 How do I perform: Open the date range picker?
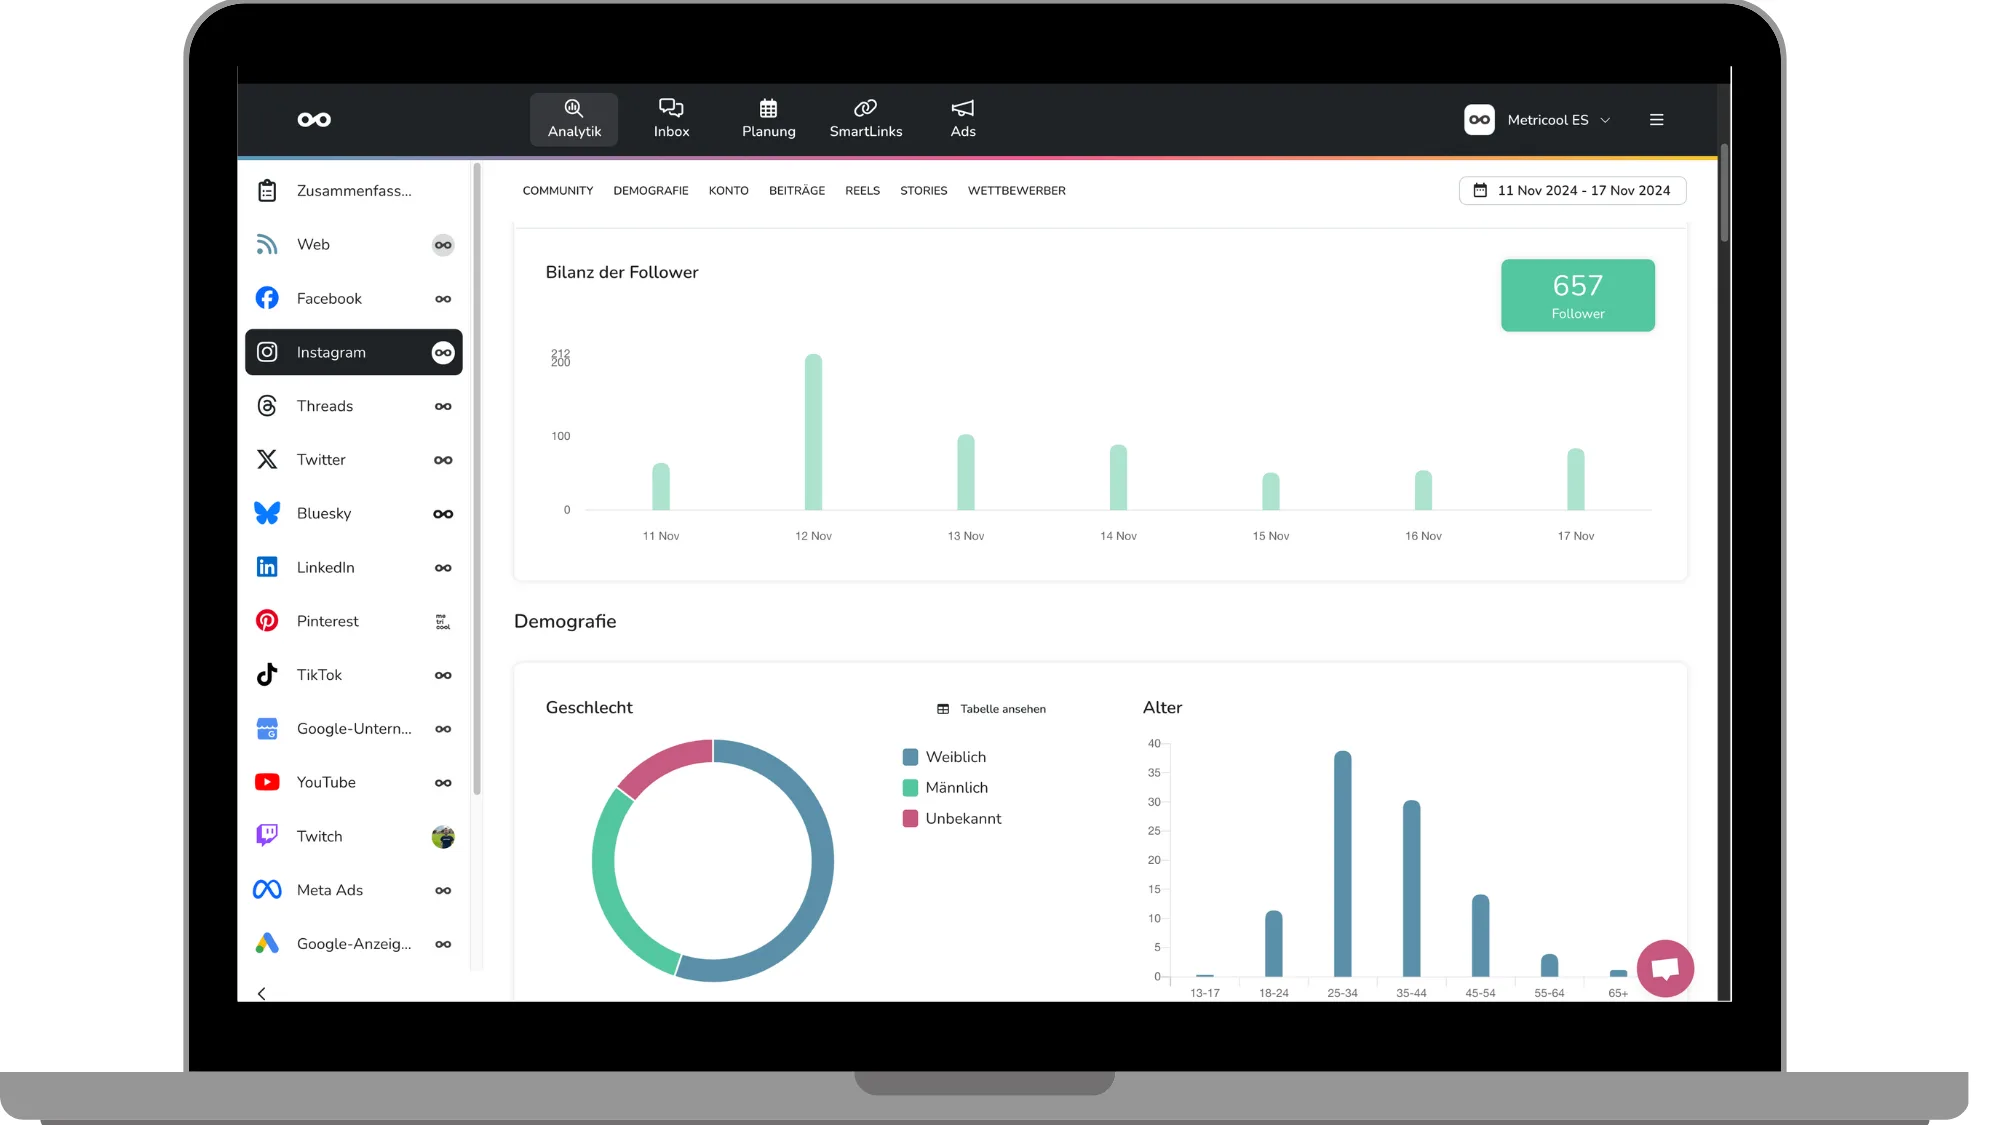1572,190
